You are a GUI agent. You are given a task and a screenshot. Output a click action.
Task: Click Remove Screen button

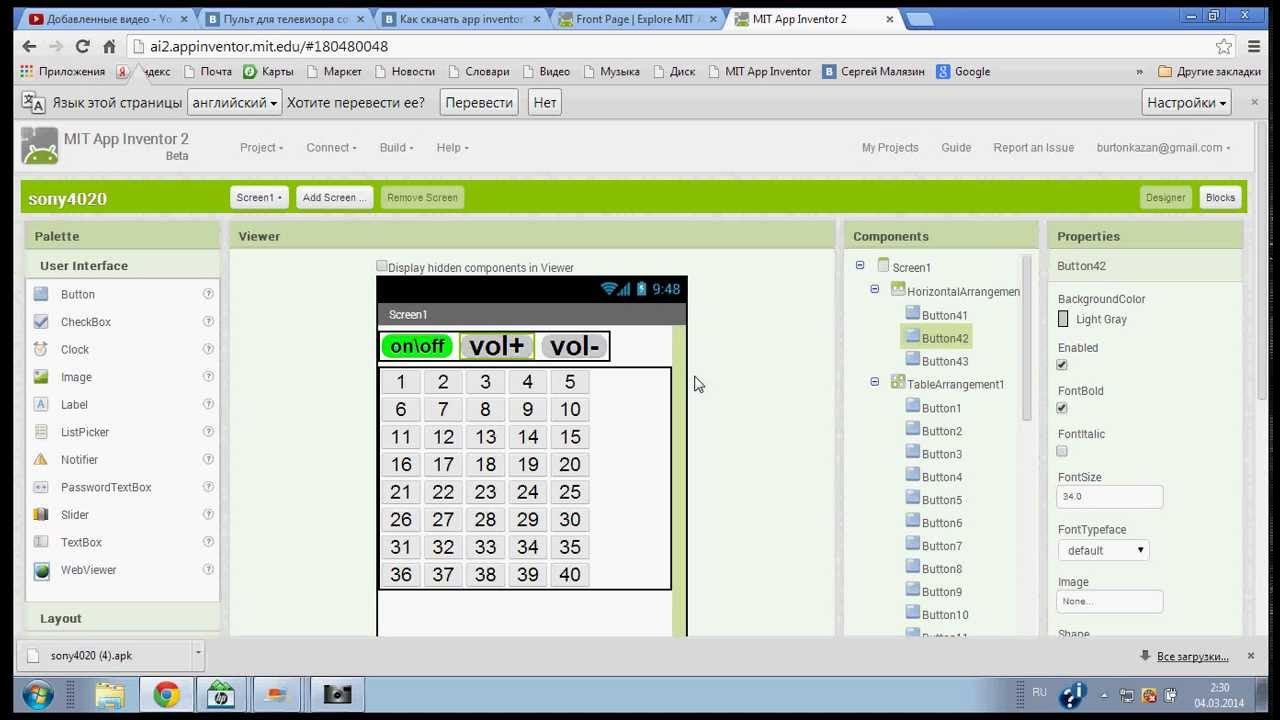point(422,197)
